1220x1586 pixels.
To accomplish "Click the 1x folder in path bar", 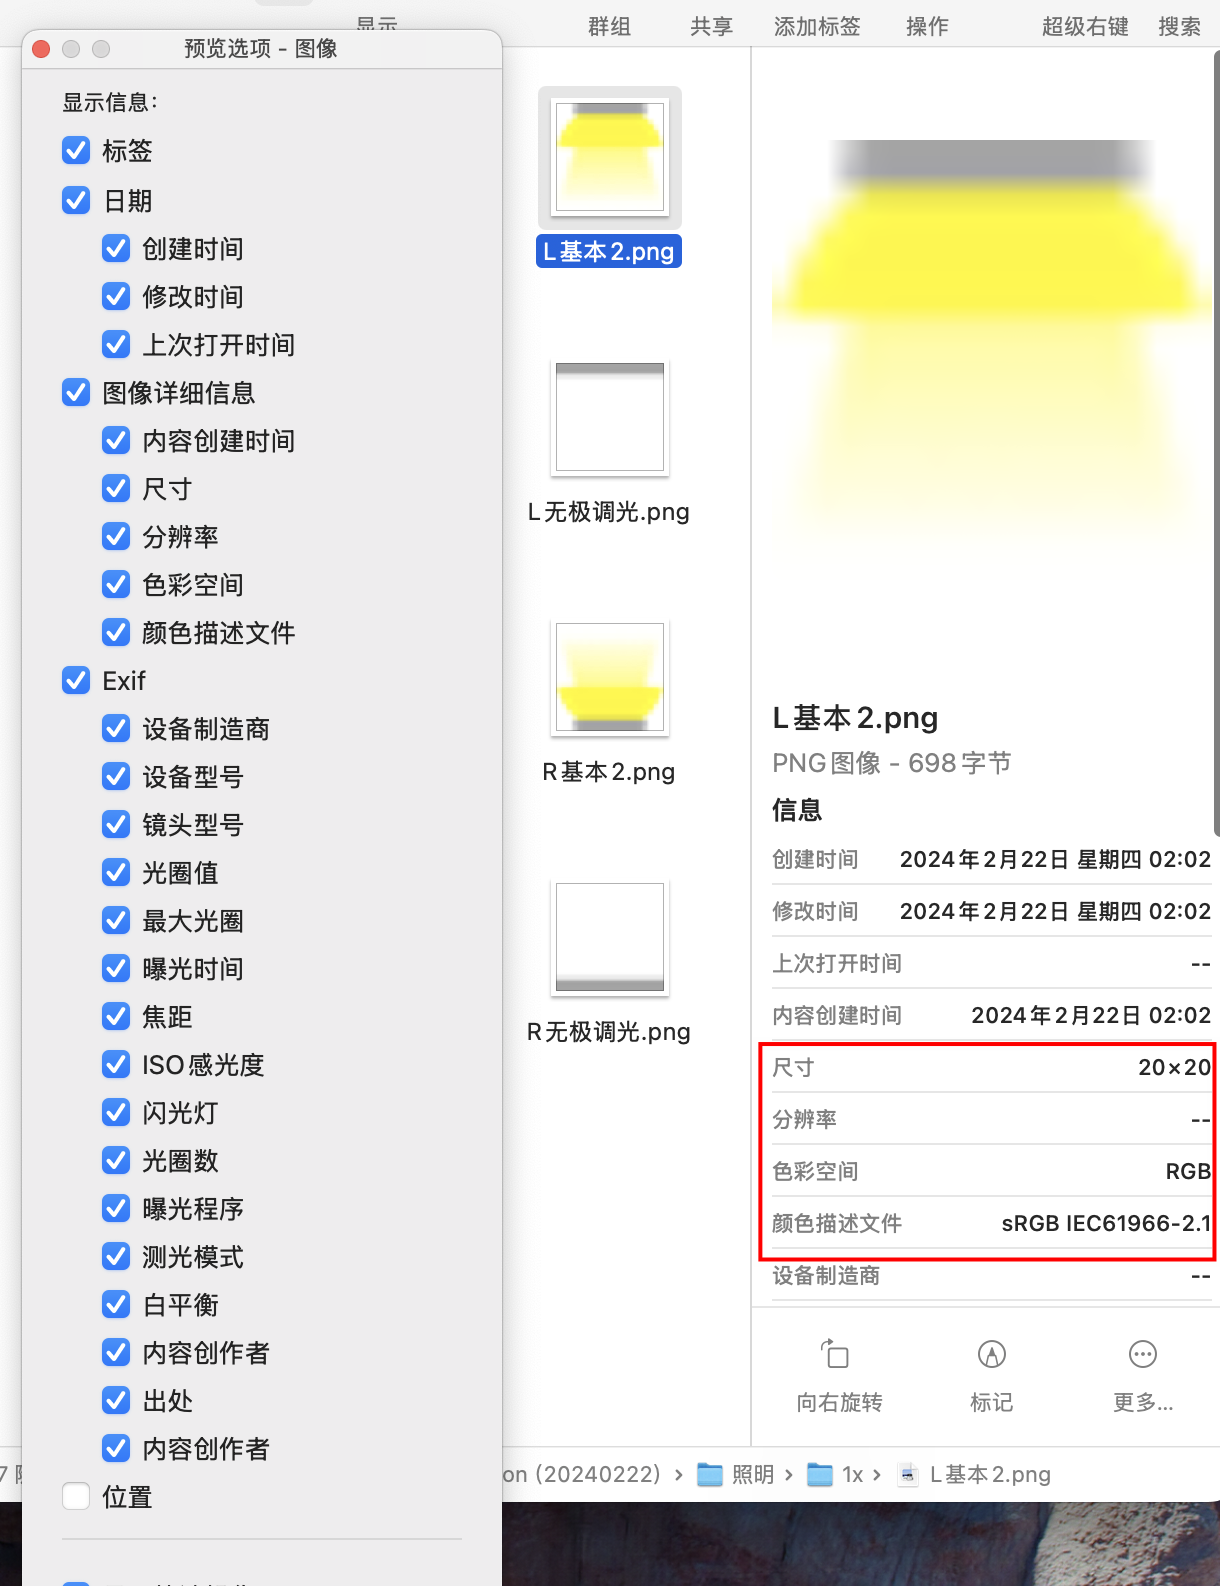I will [821, 1474].
